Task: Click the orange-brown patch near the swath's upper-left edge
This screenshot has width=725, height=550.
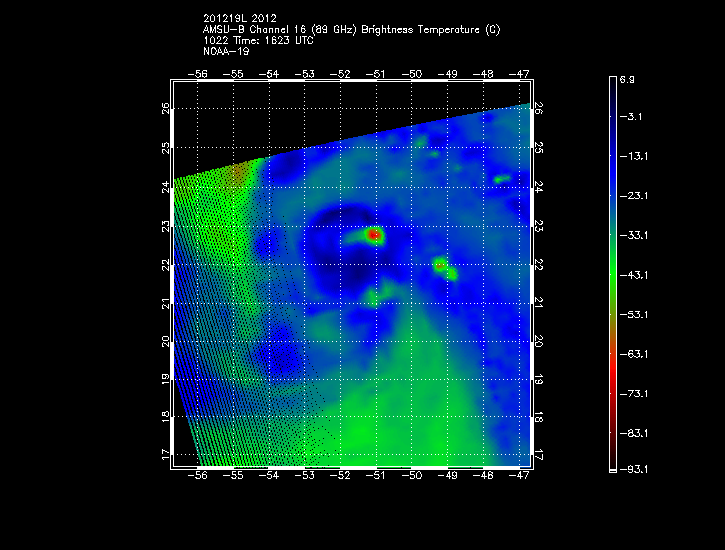Action: pyautogui.click(x=237, y=175)
